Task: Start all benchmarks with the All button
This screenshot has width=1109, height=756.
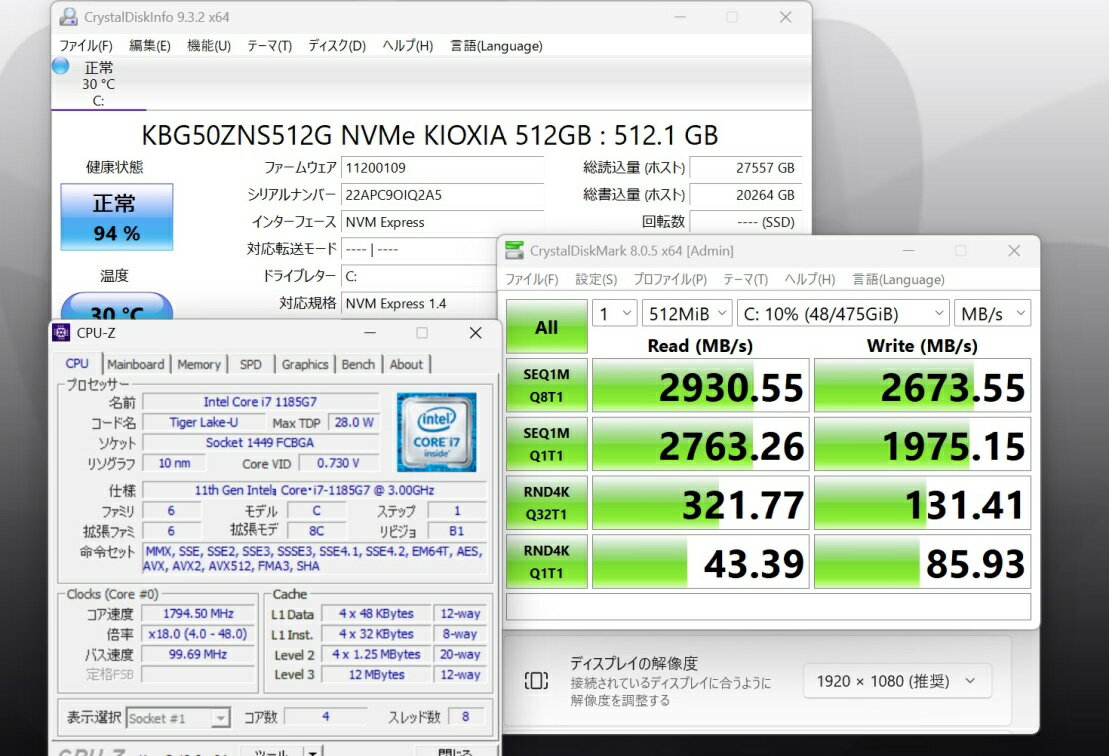Action: 546,327
